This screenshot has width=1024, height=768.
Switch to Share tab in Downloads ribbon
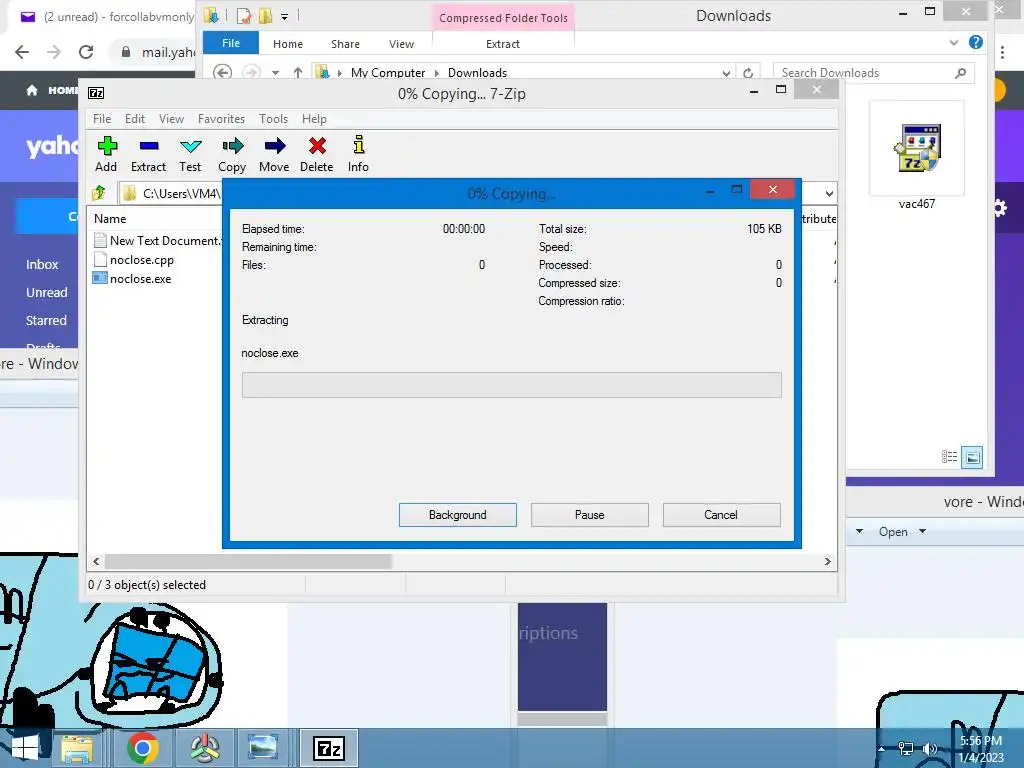[345, 44]
